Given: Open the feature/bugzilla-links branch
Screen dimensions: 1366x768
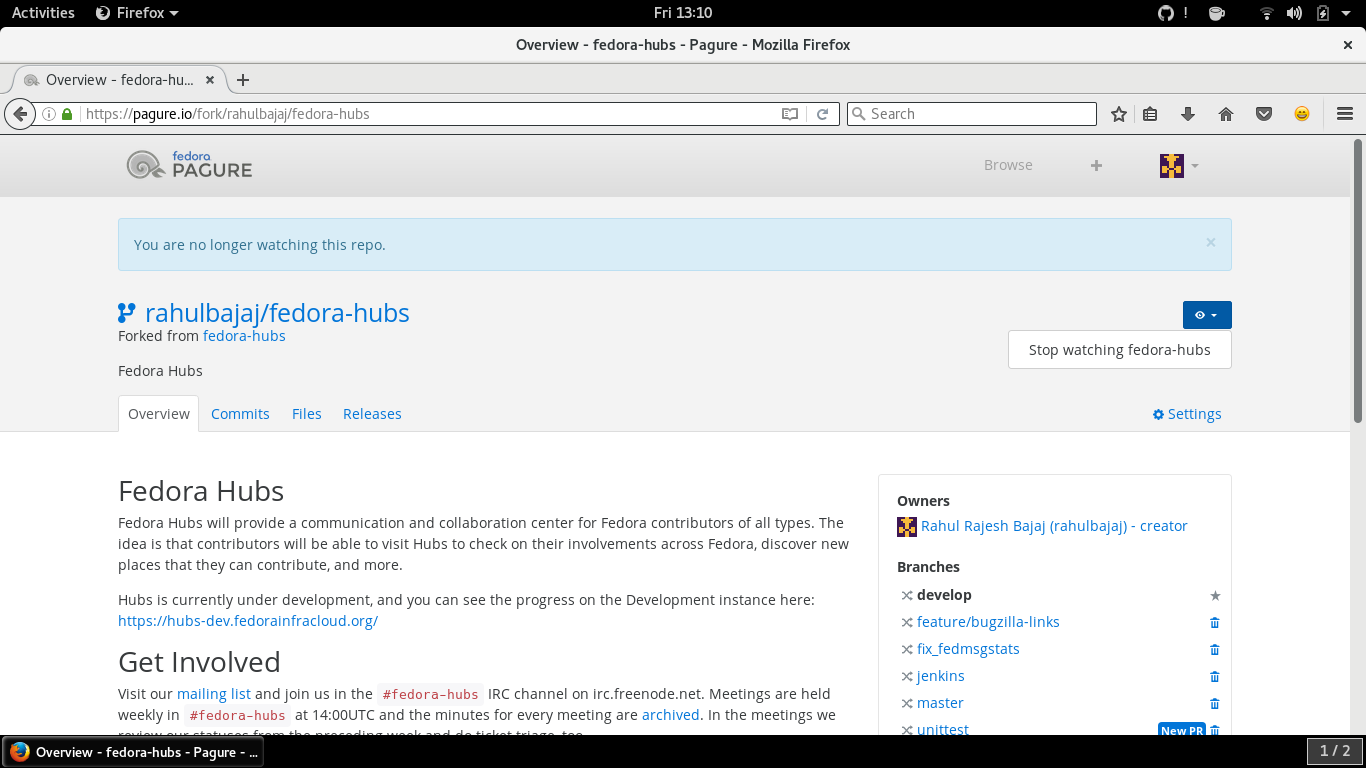Looking at the screenshot, I should [988, 622].
